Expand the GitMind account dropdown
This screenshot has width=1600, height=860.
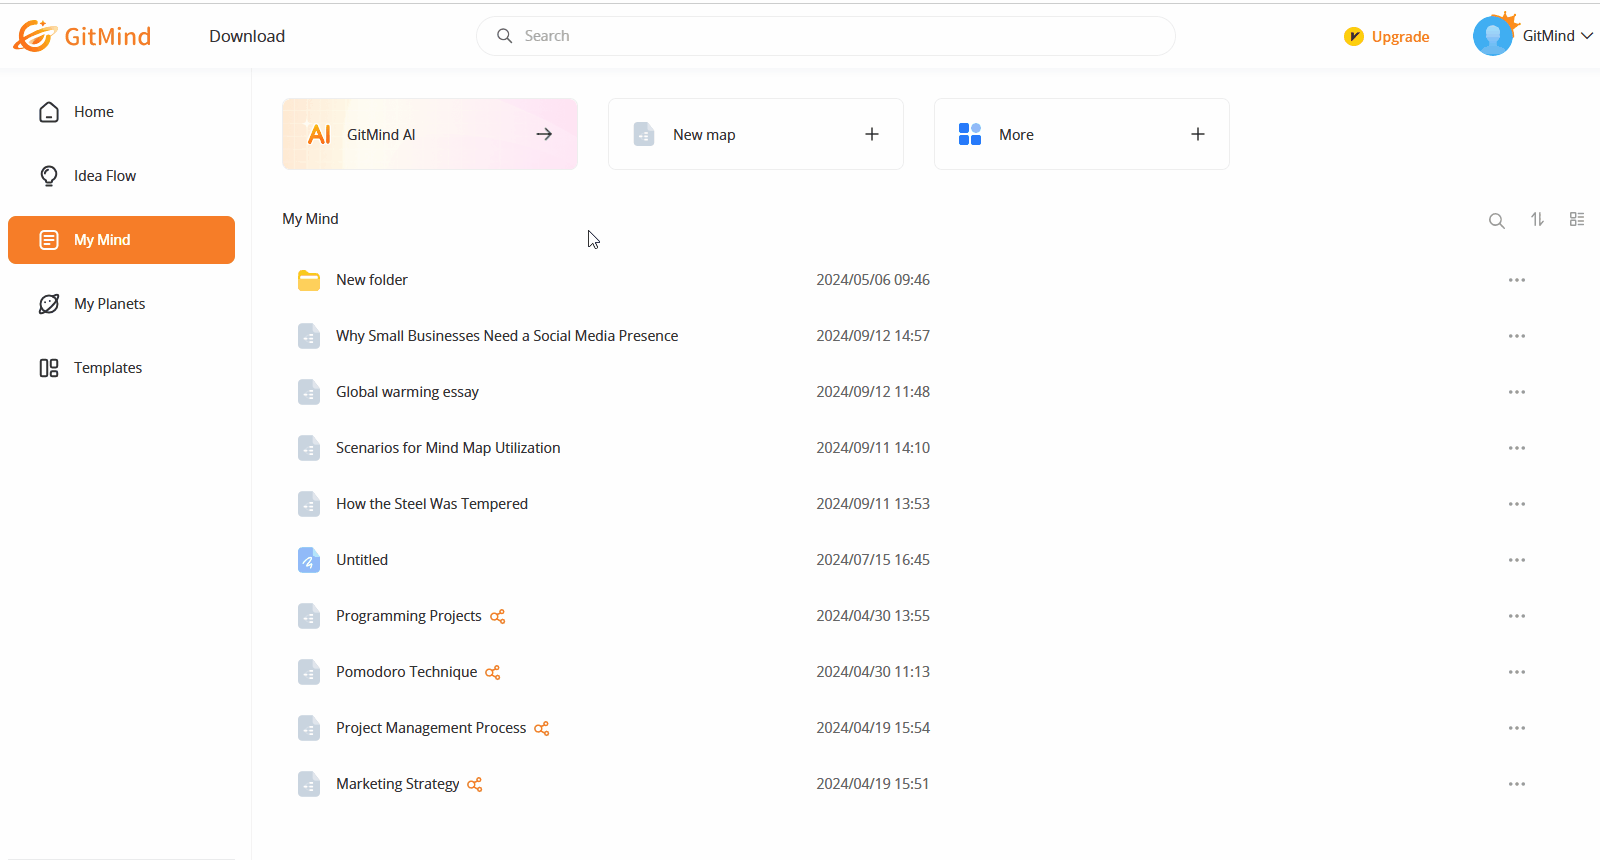1586,36
